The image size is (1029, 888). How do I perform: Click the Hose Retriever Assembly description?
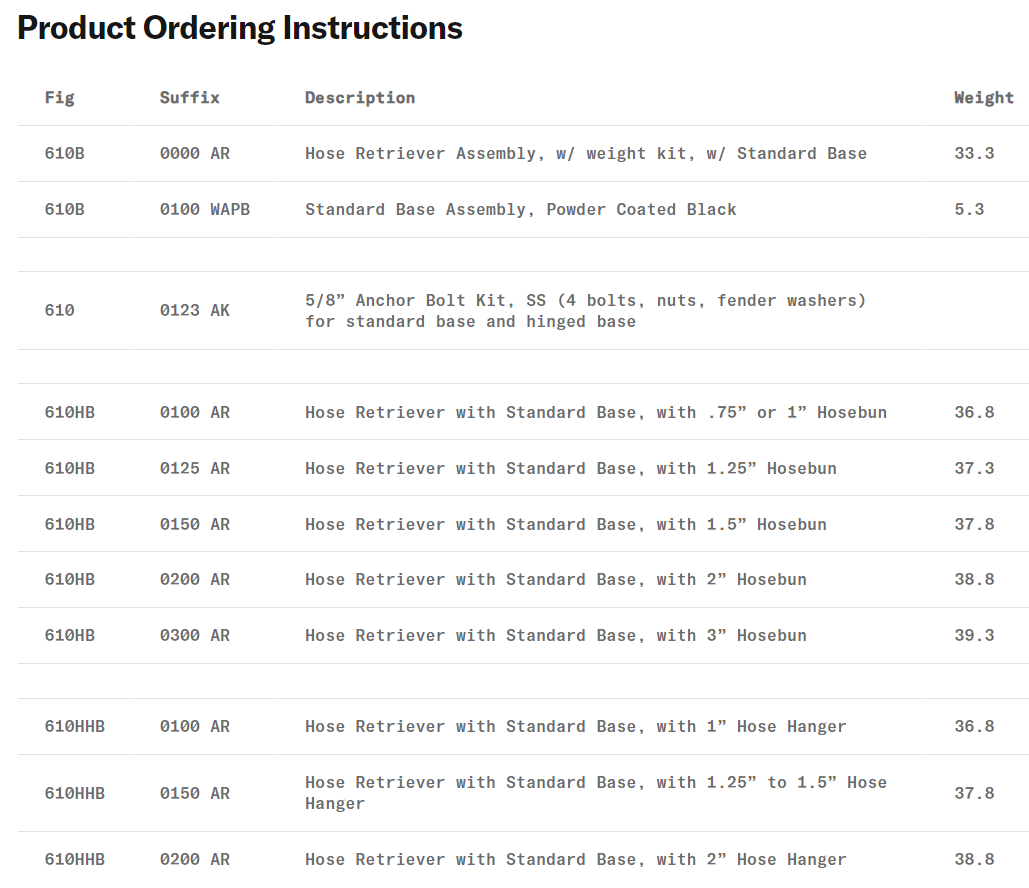tap(585, 154)
